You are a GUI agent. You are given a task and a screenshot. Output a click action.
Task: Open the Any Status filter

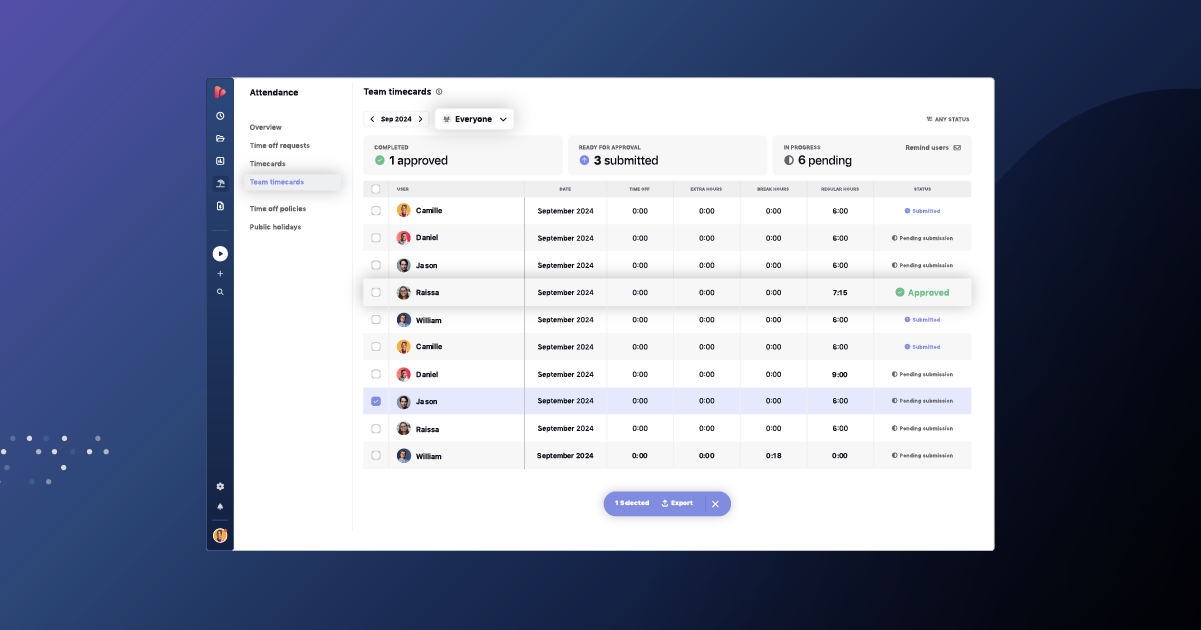[x=947, y=119]
